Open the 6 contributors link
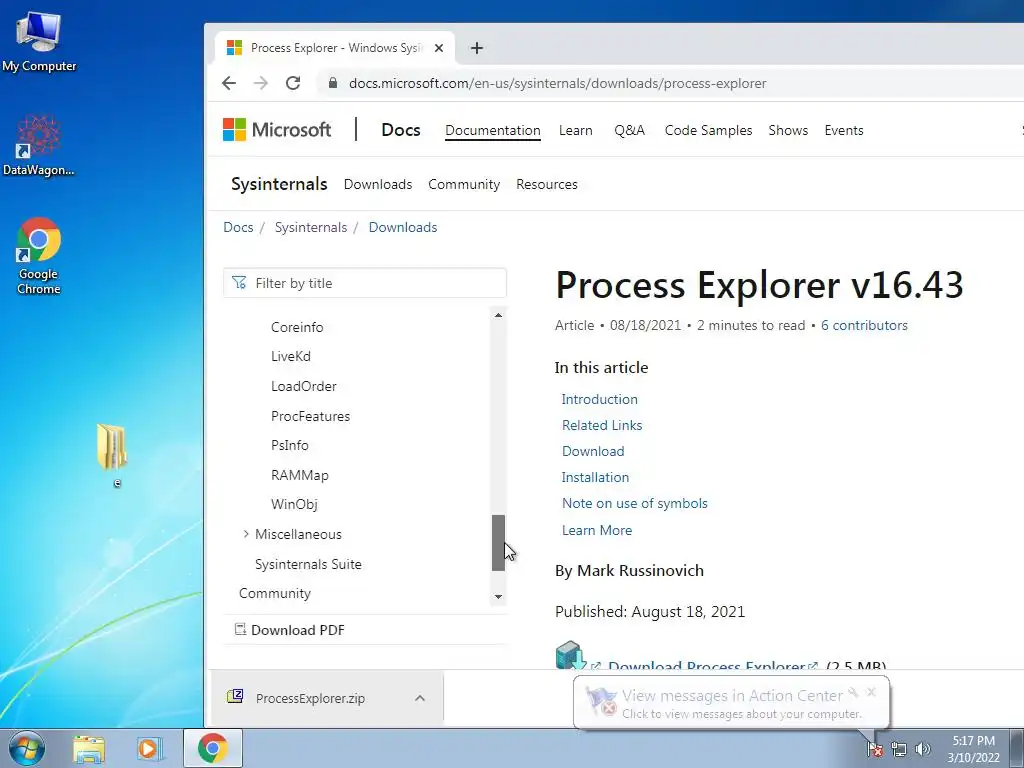Viewport: 1024px width, 768px height. tap(864, 325)
